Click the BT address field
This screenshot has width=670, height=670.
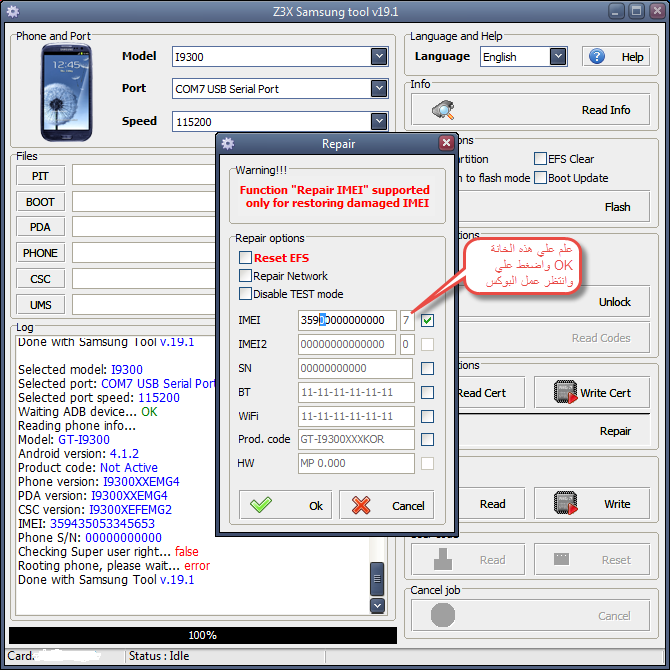coord(356,392)
